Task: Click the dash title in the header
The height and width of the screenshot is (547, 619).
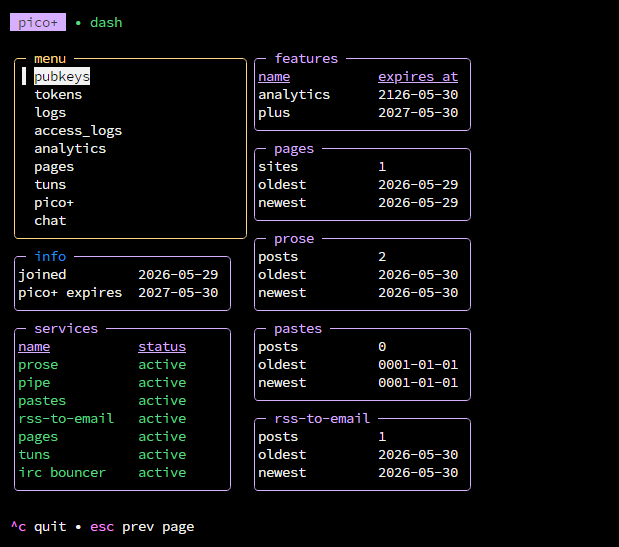Action: pyautogui.click(x=106, y=22)
